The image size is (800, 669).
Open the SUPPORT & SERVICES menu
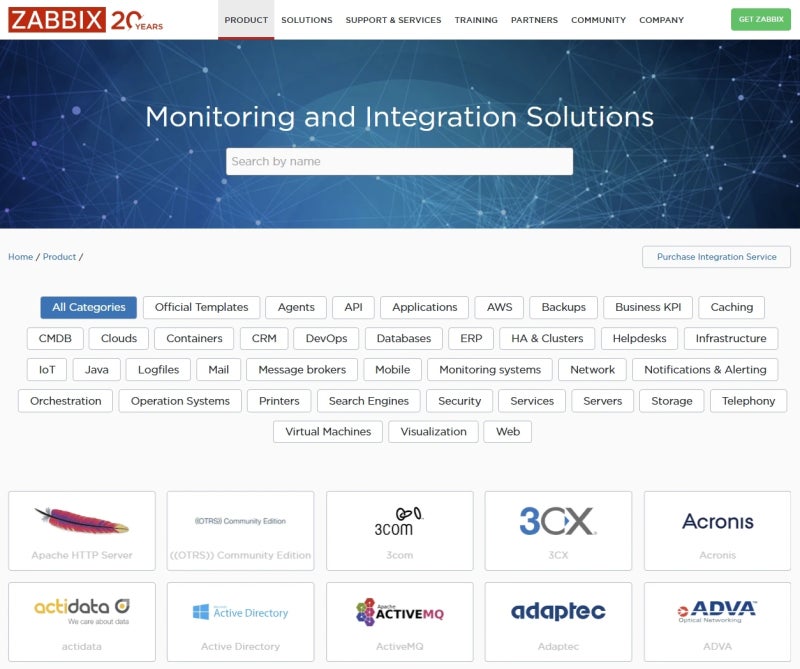[x=393, y=20]
